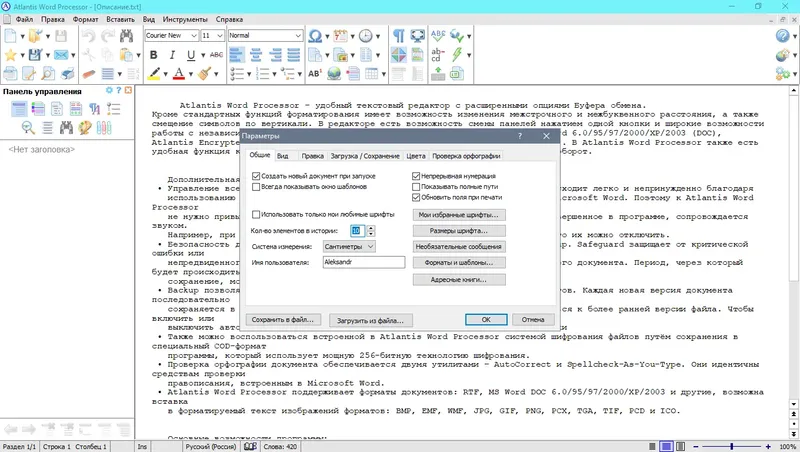The width and height of the screenshot is (800, 452).
Task: Expand the insert table dropdown arrow
Action: [x=383, y=74]
